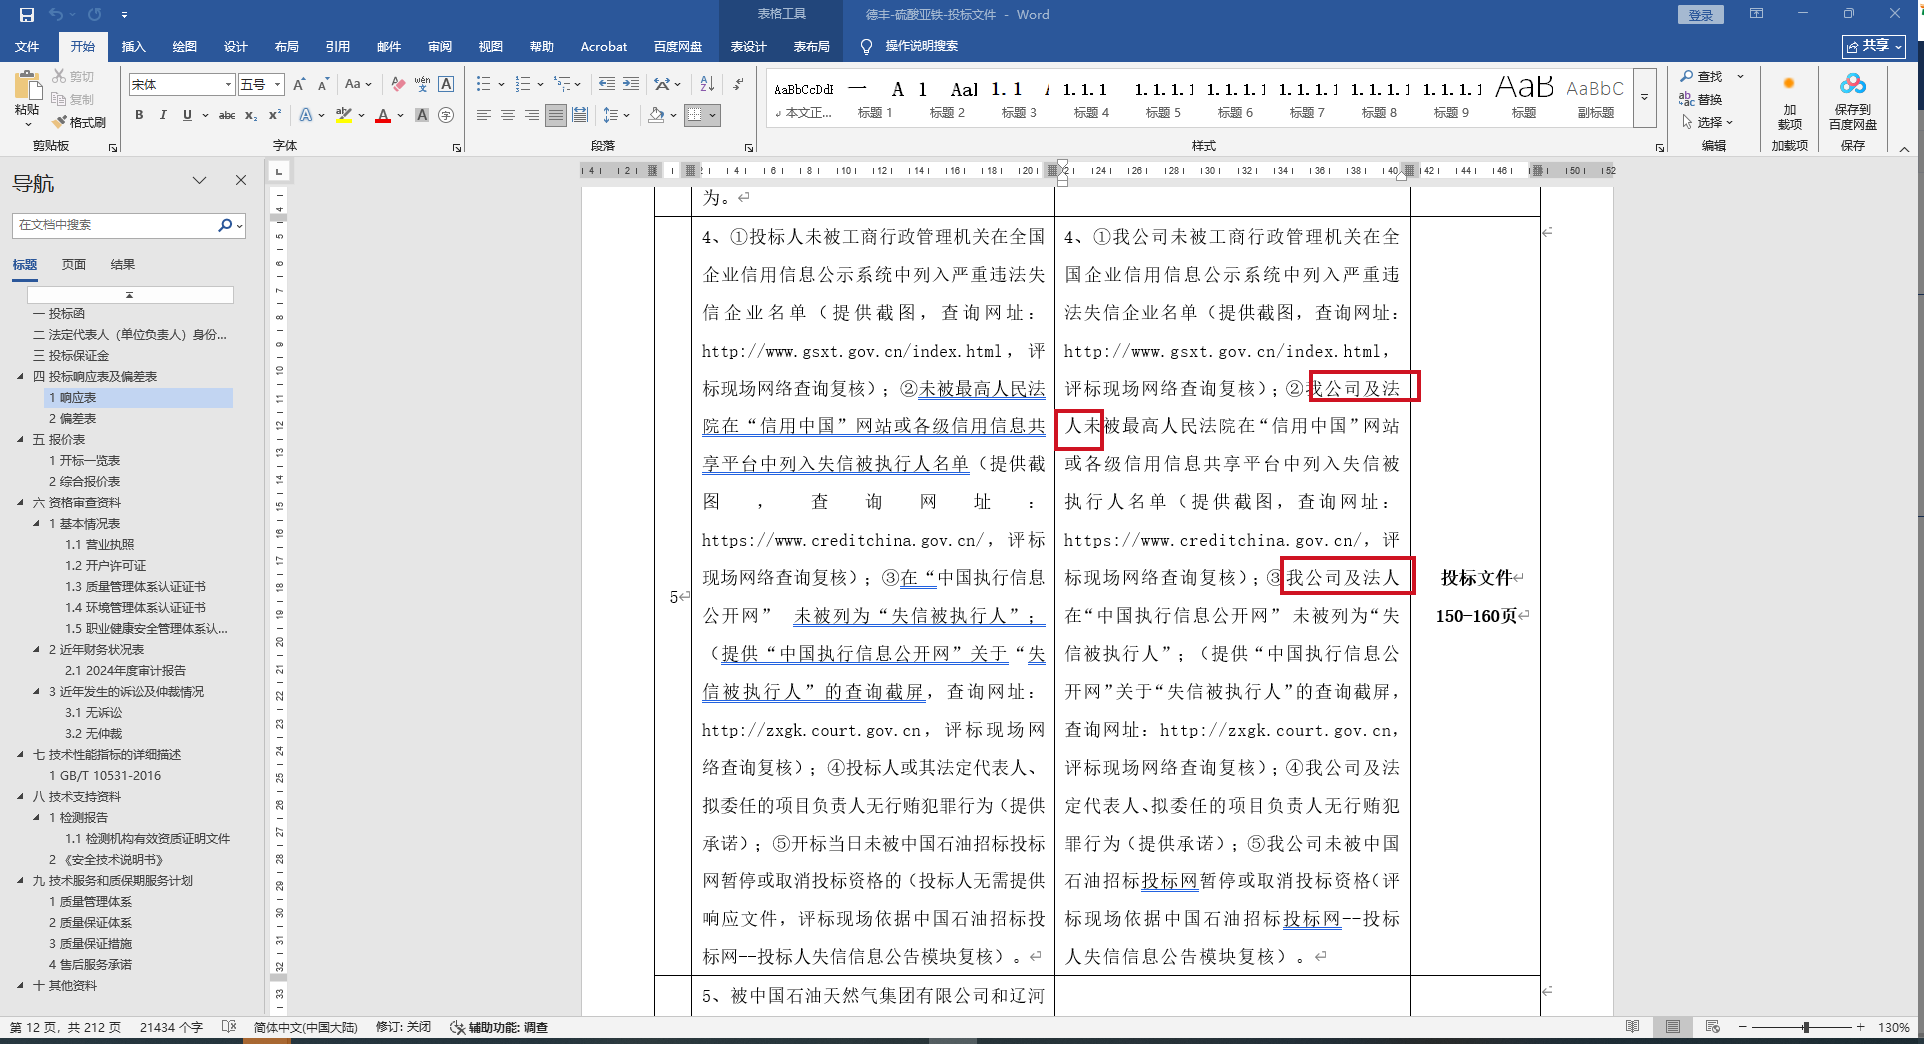
Task: Undo the last action
Action: [56, 15]
